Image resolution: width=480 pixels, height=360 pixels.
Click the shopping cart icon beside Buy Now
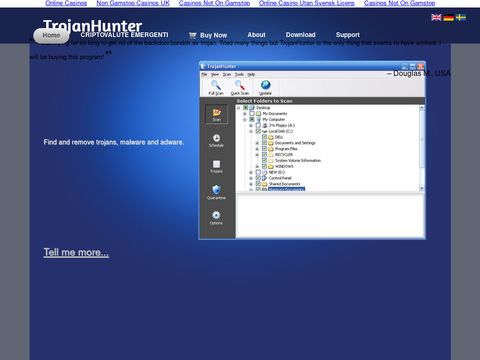192,35
